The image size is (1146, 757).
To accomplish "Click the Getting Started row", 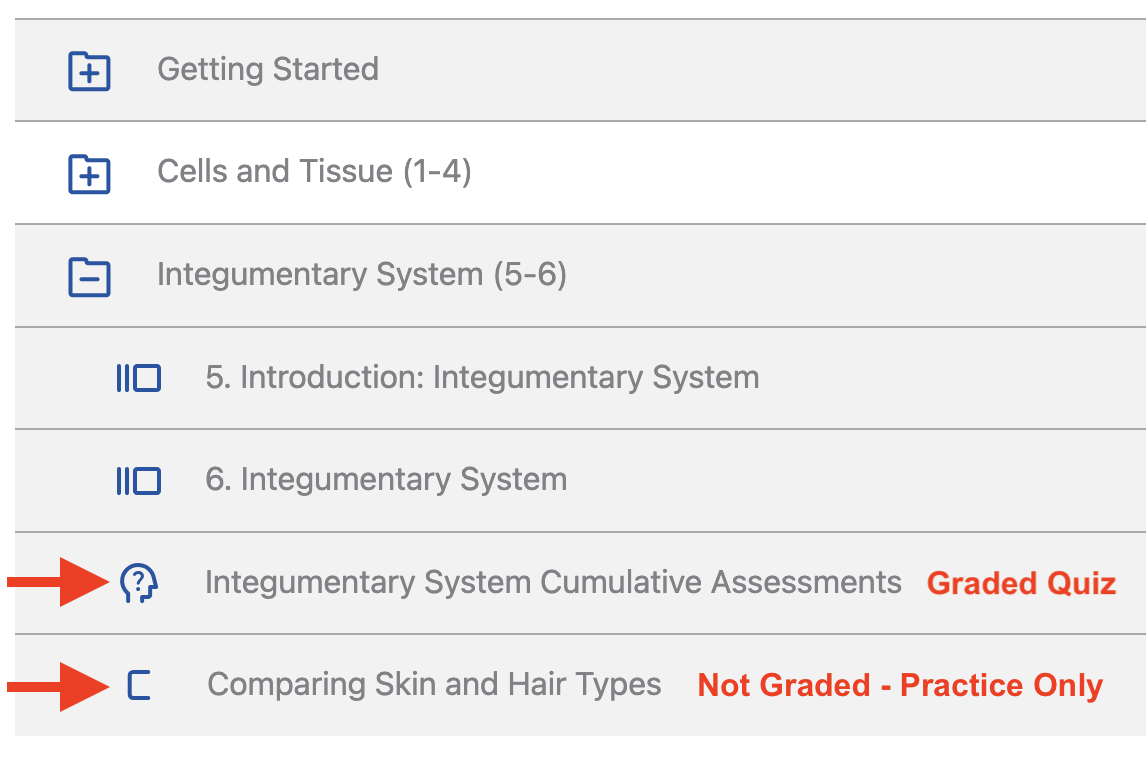I will 268,68.
